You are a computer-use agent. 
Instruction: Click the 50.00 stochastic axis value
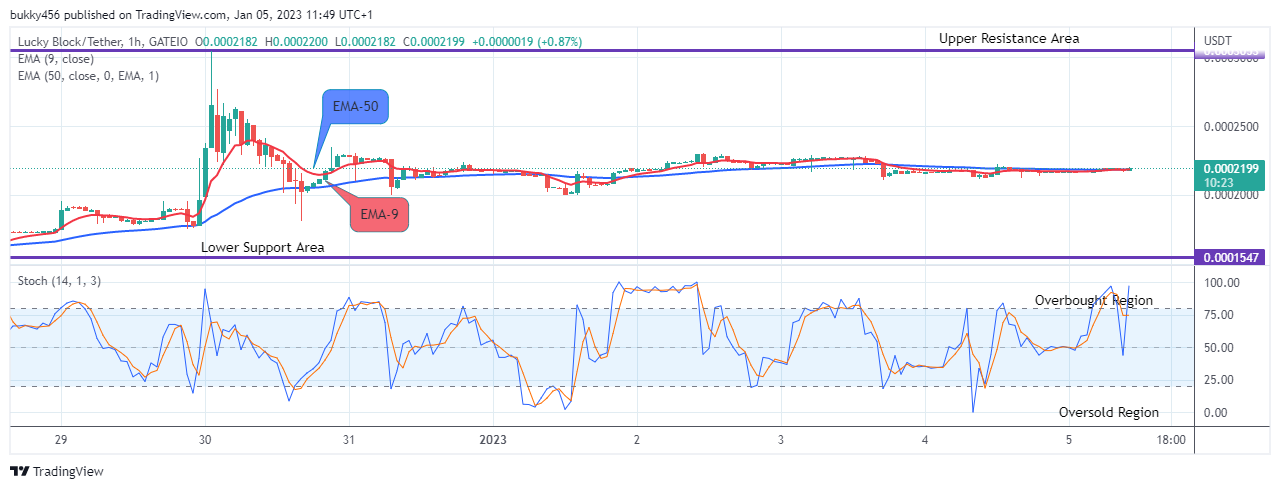tap(1220, 348)
